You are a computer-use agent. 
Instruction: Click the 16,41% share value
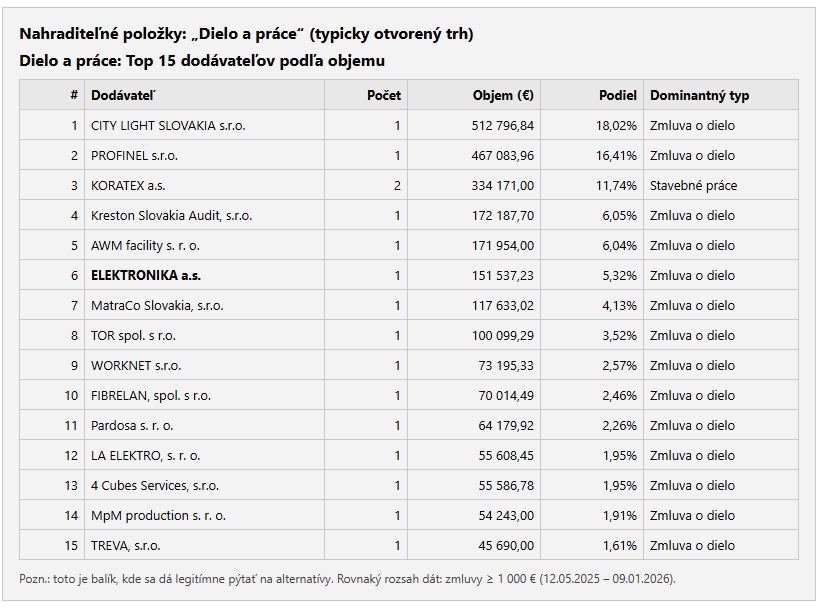click(617, 156)
